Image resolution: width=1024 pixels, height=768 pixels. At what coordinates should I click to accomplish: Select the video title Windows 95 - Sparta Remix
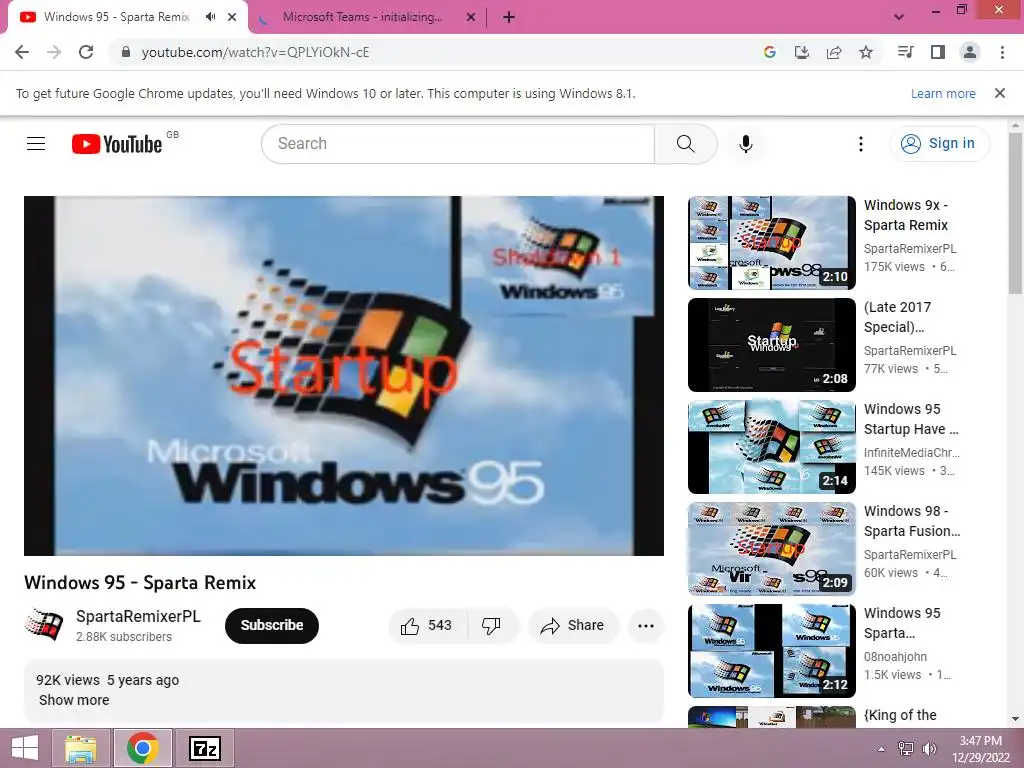140,583
